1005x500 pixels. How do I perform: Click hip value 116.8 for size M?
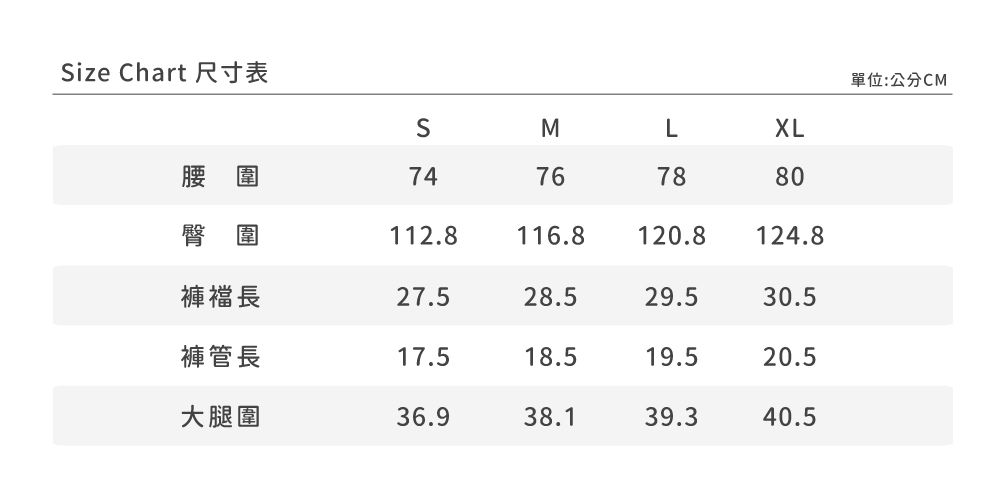(x=550, y=236)
